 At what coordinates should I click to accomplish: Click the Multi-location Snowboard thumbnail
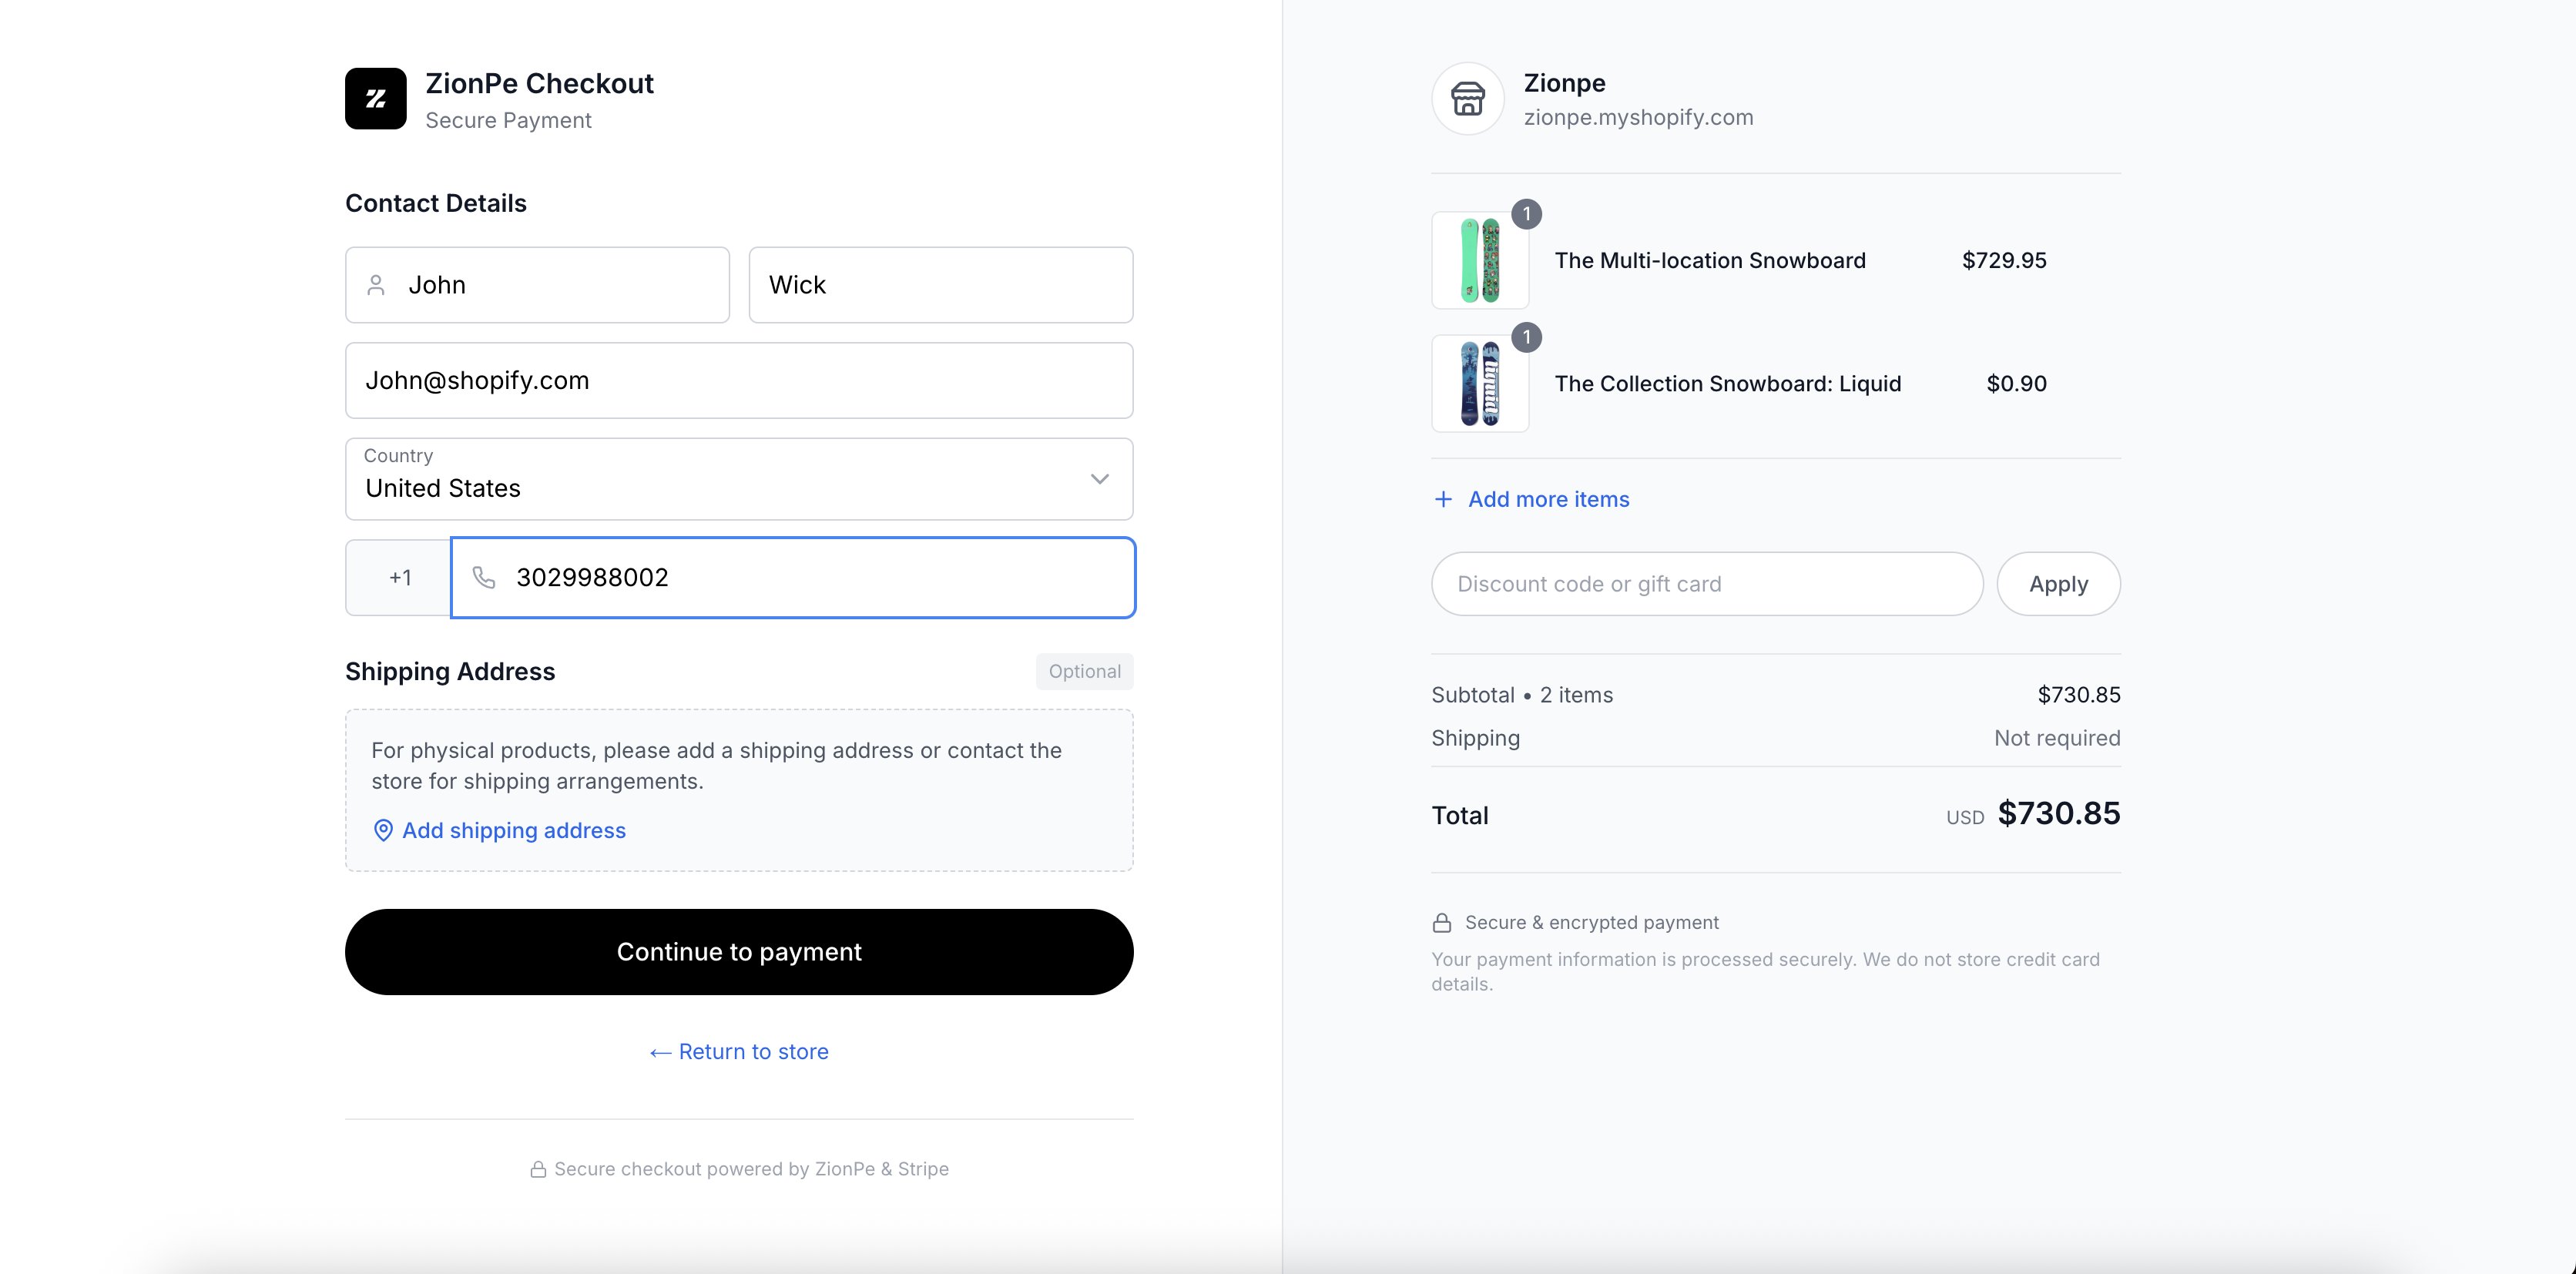coord(1479,260)
